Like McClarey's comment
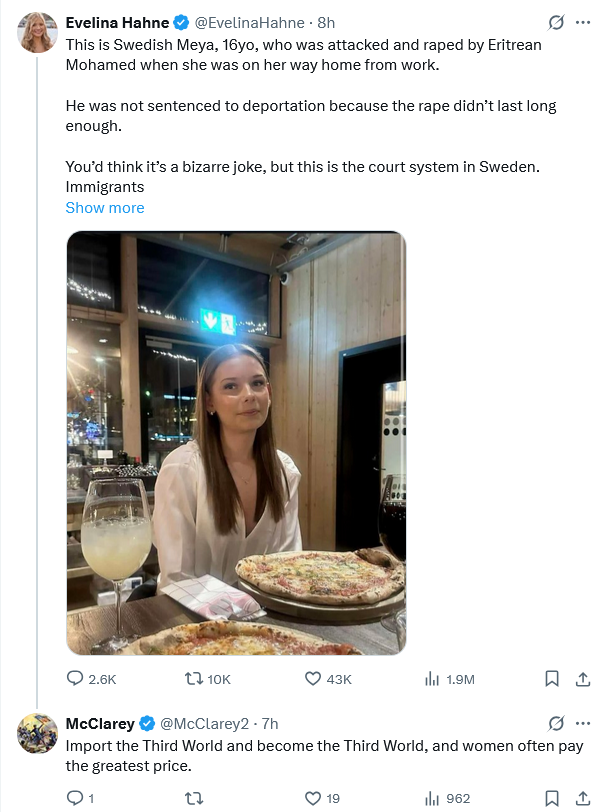 313,798
